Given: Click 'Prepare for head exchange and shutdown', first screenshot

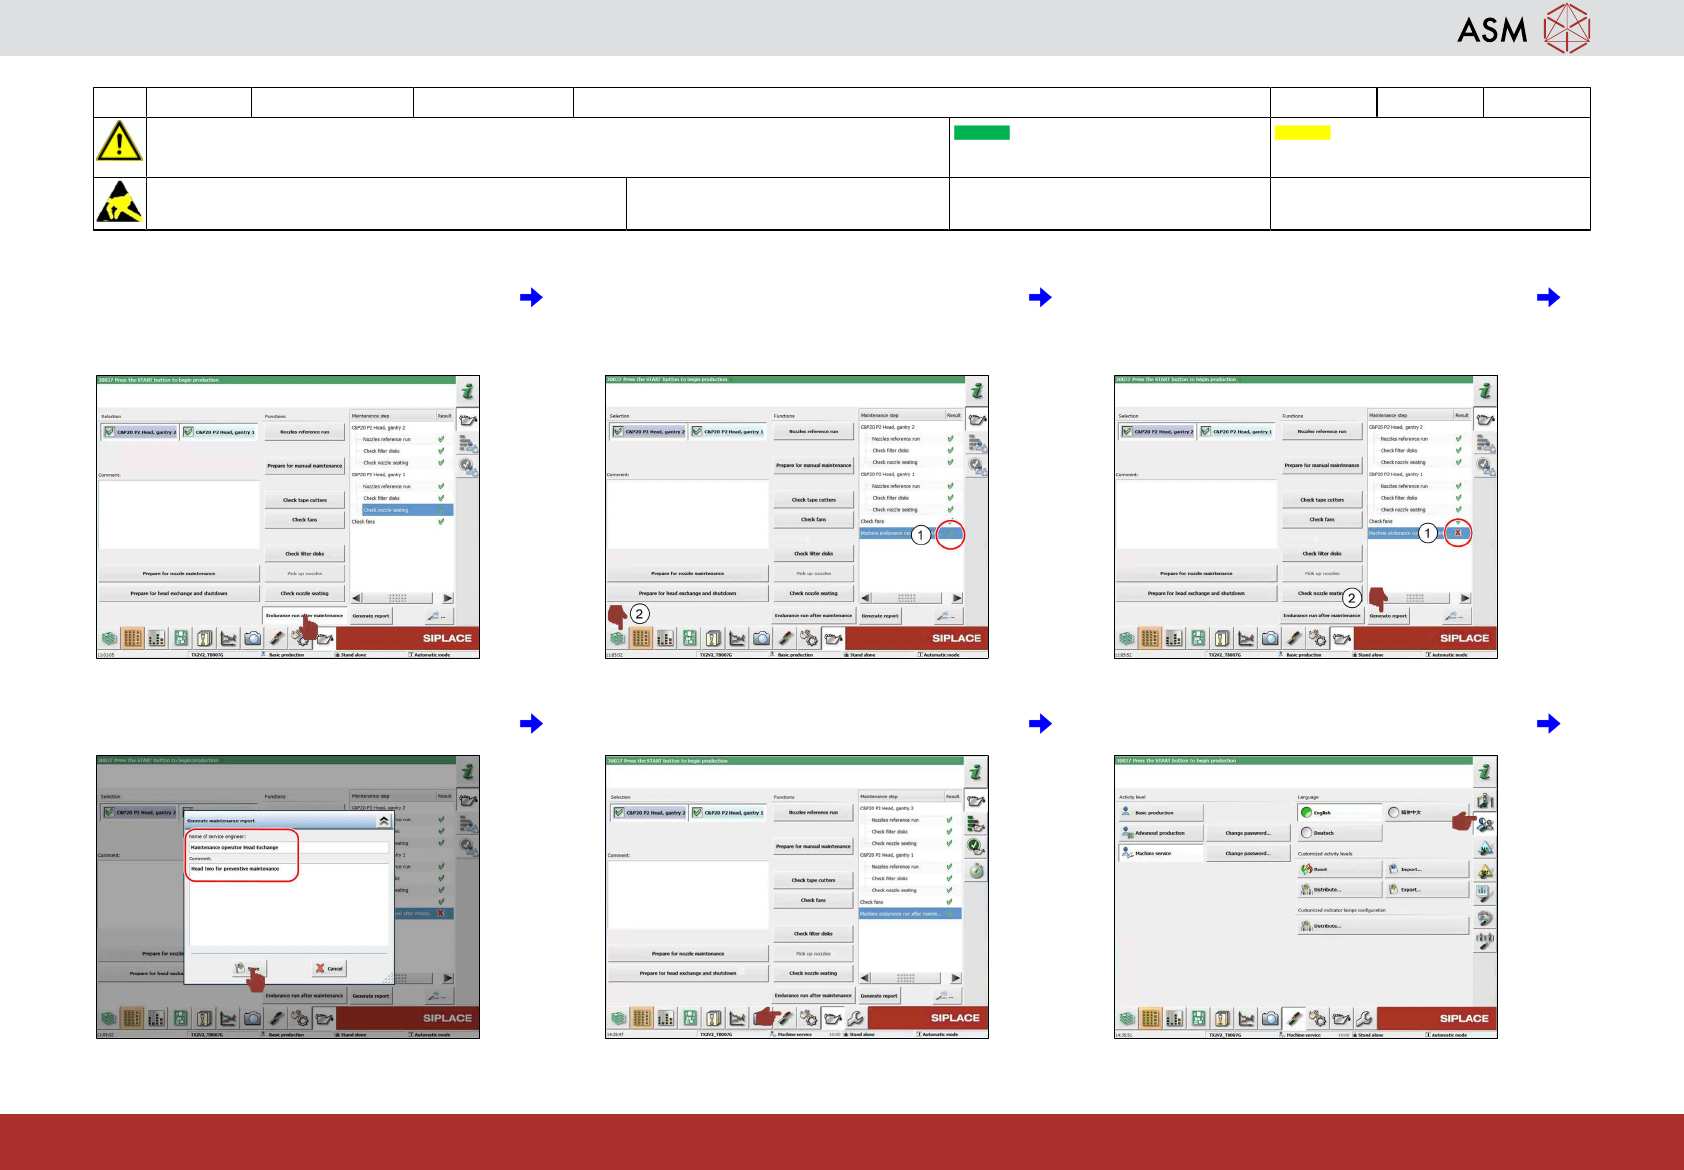Looking at the screenshot, I should 179,593.
